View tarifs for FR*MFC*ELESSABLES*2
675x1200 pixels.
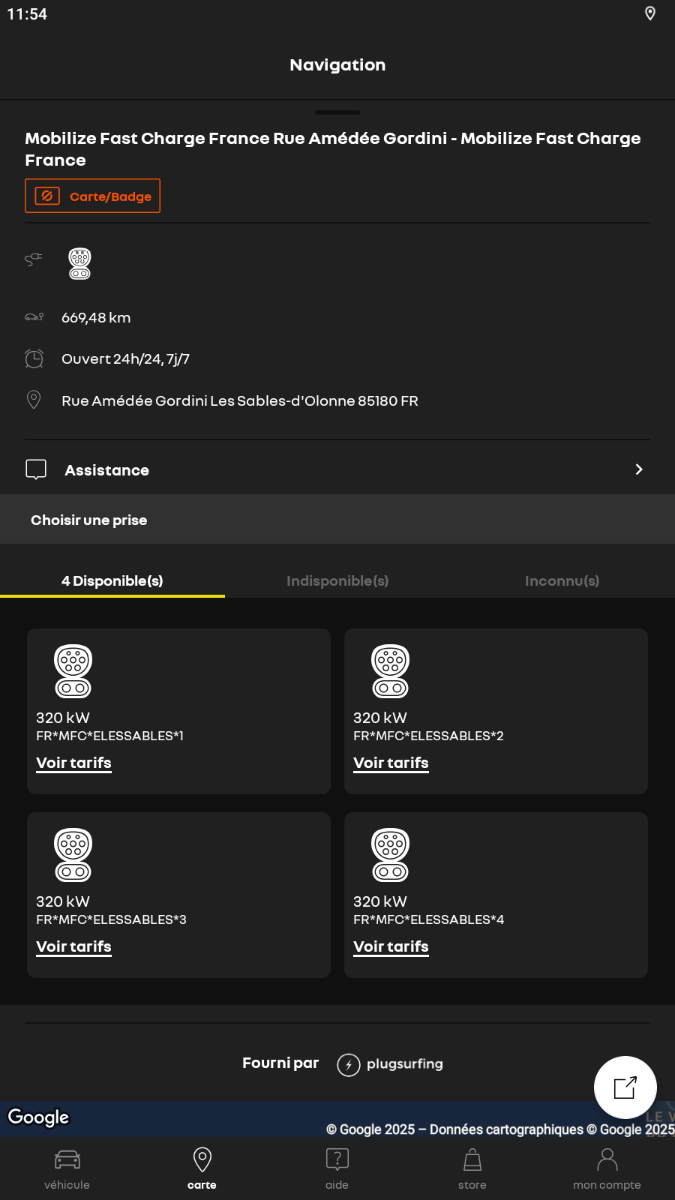(x=391, y=763)
